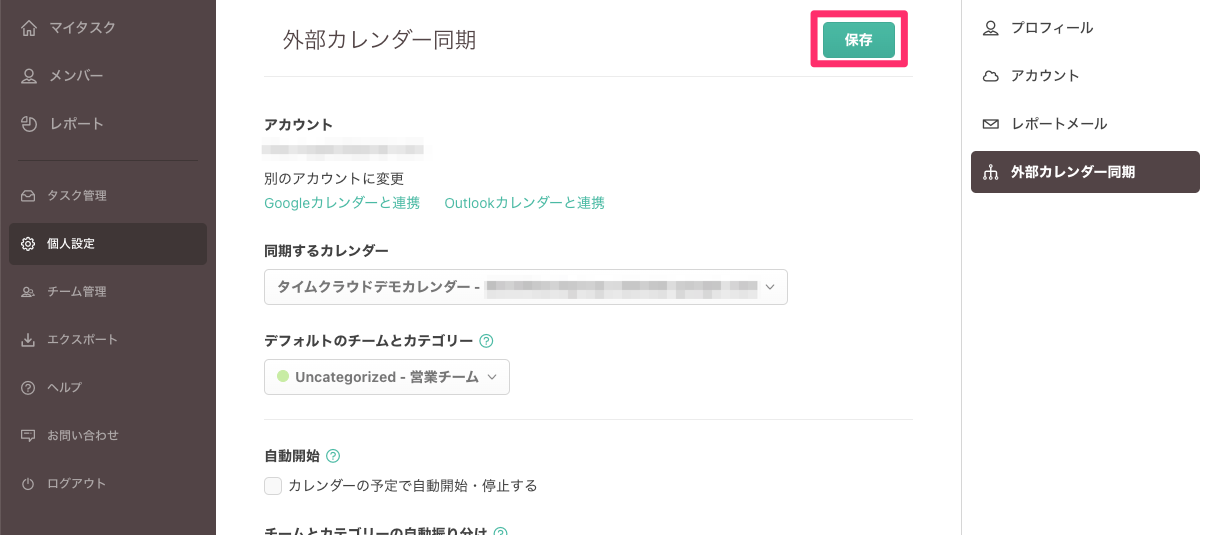Image resolution: width=1208 pixels, height=535 pixels.
Task: Enable カレンダーの予定で自動開始・停止する checkbox
Action: (x=273, y=486)
